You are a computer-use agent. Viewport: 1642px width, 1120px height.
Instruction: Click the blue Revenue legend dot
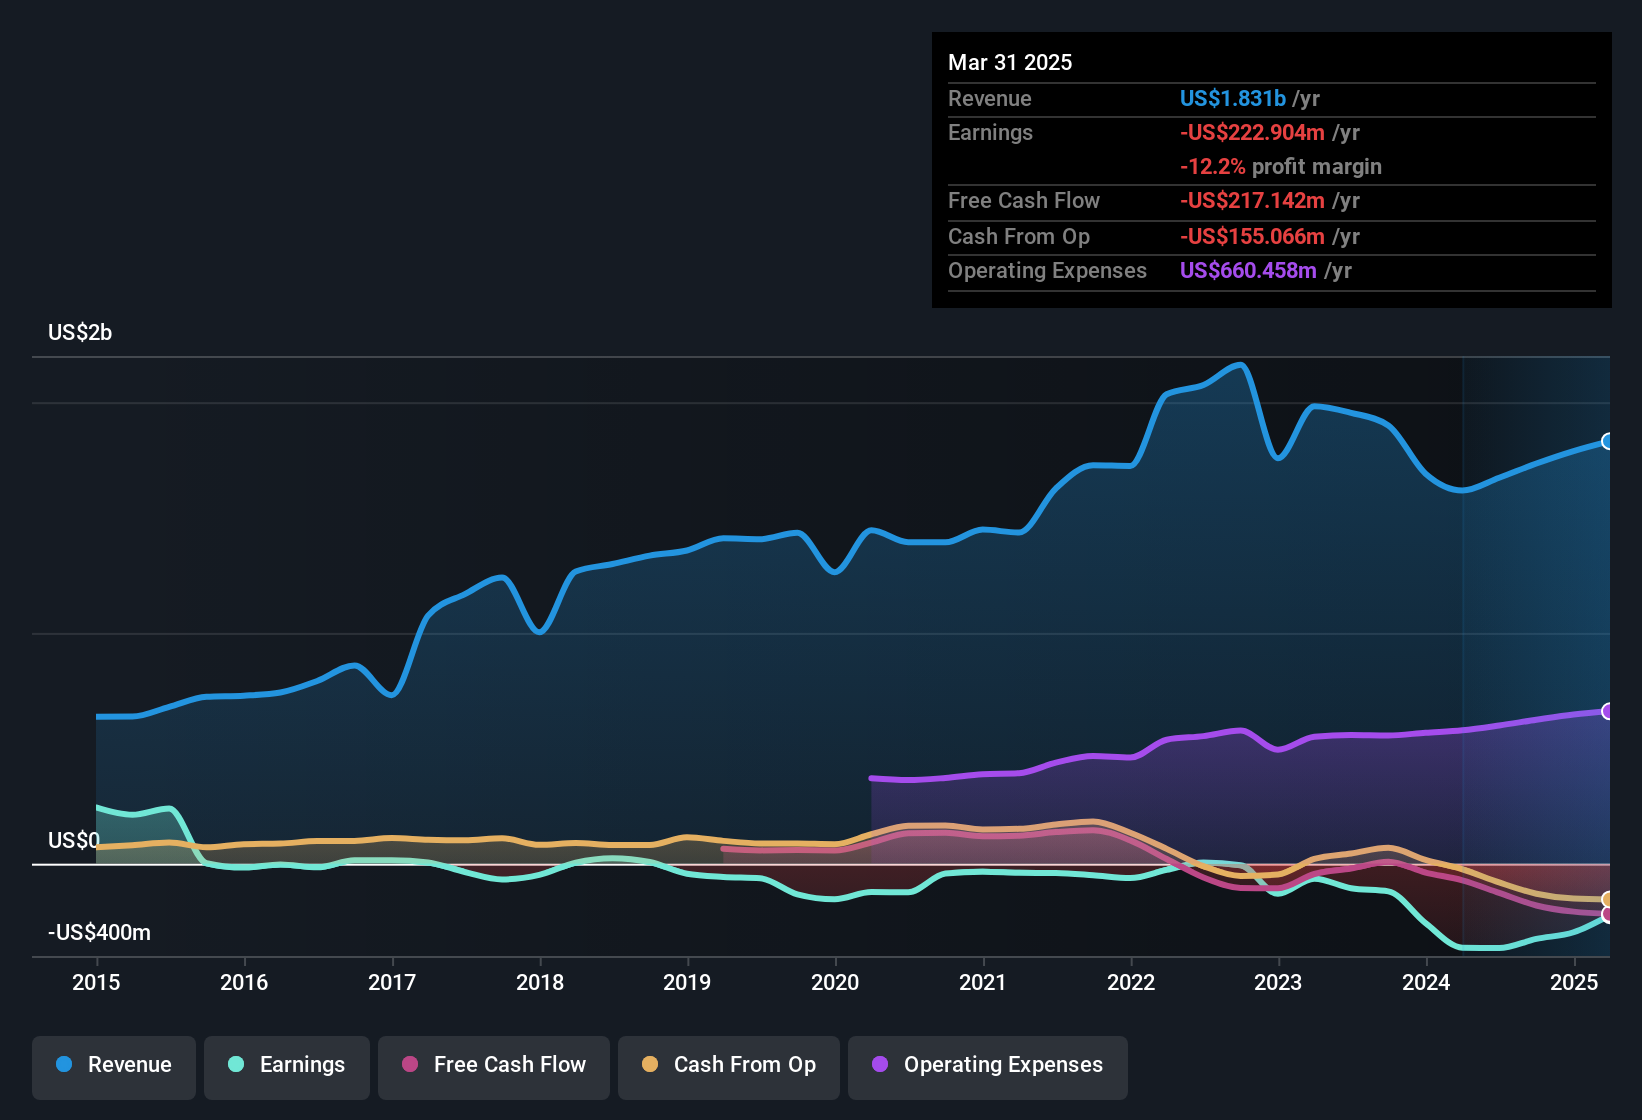click(64, 1065)
